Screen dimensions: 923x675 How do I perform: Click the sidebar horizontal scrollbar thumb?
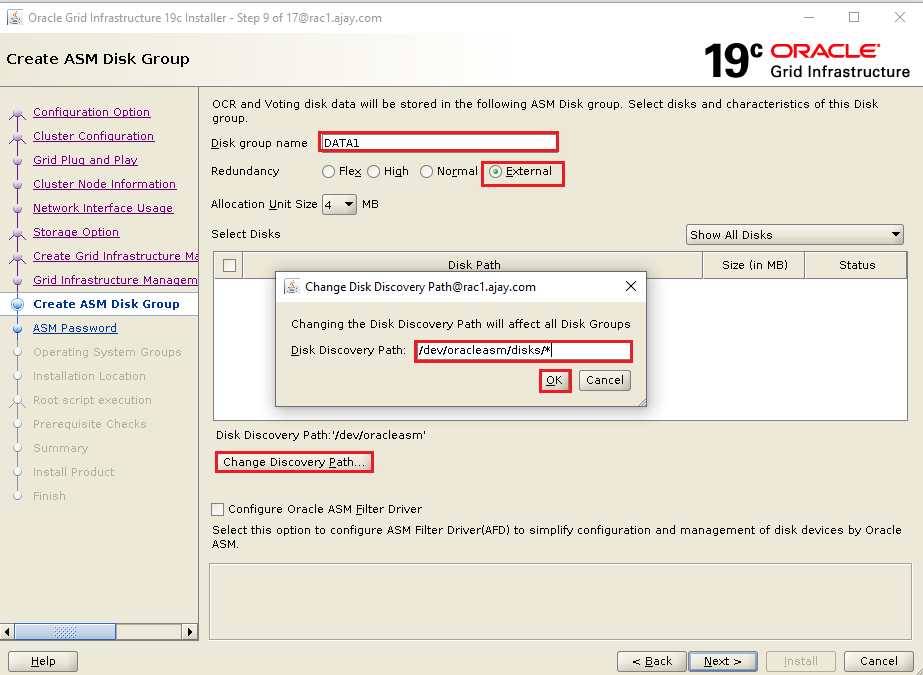[x=65, y=632]
